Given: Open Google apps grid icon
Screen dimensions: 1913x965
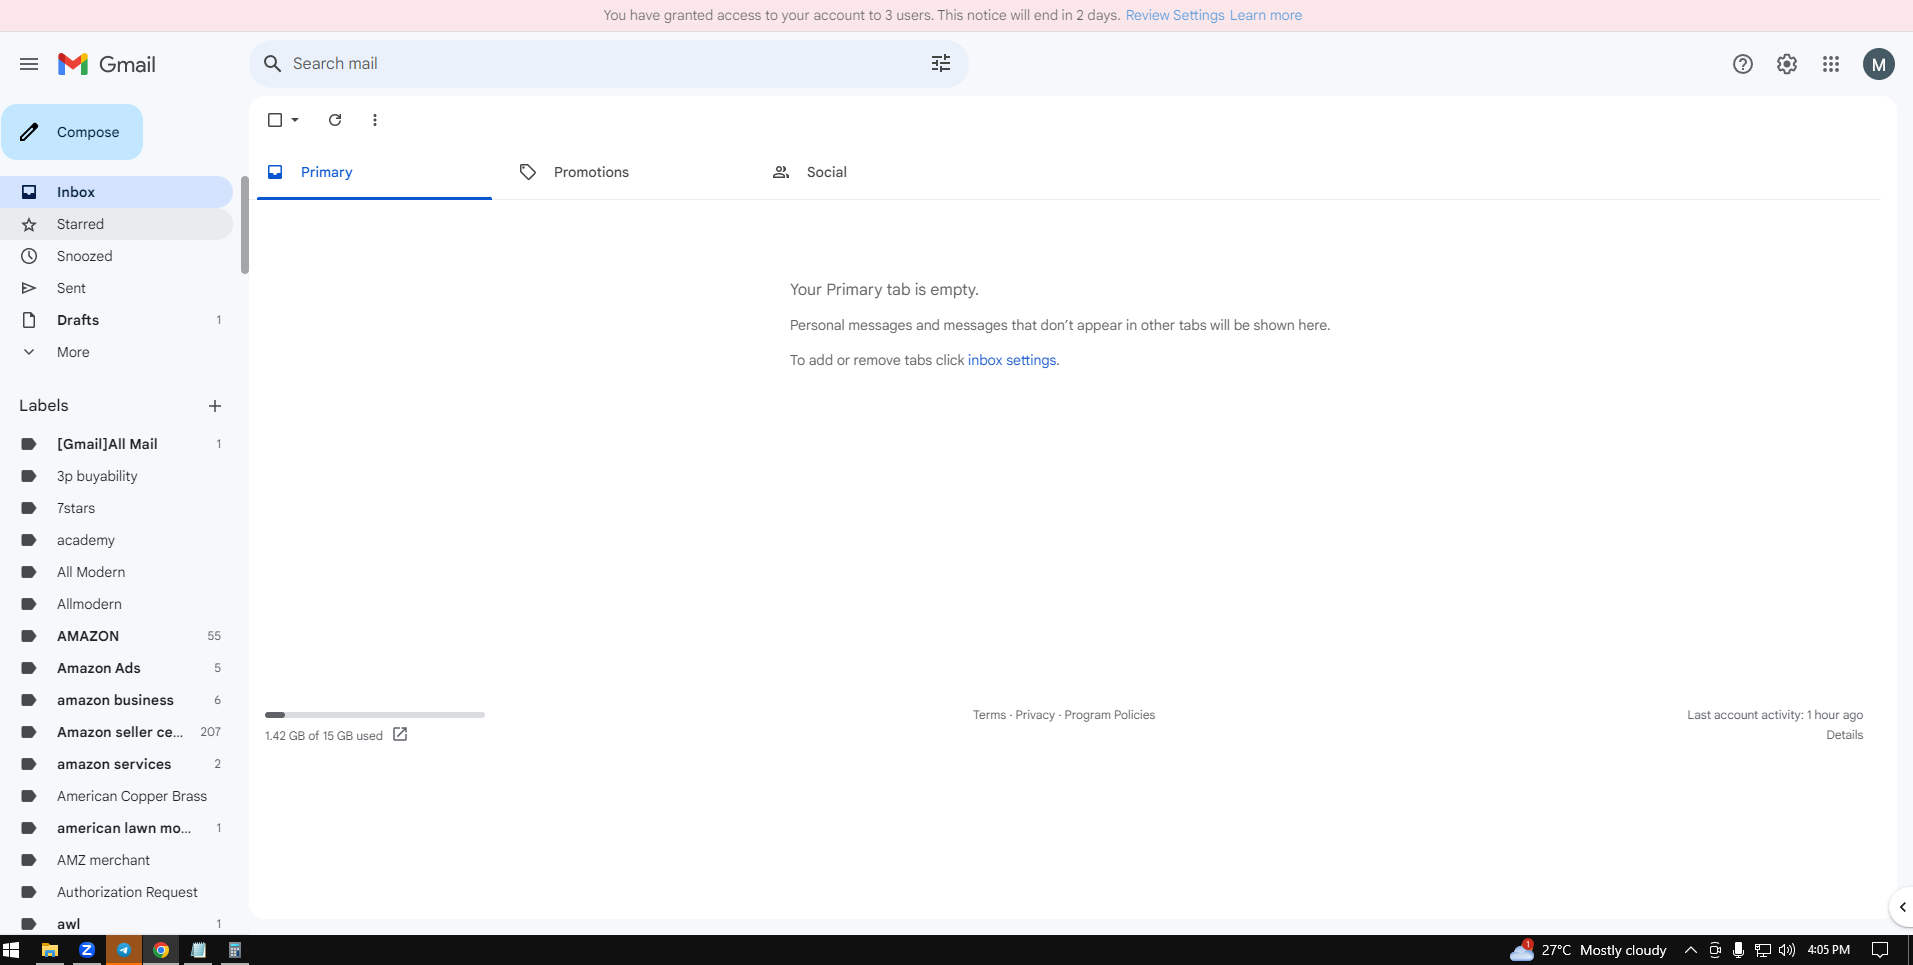Looking at the screenshot, I should point(1831,64).
